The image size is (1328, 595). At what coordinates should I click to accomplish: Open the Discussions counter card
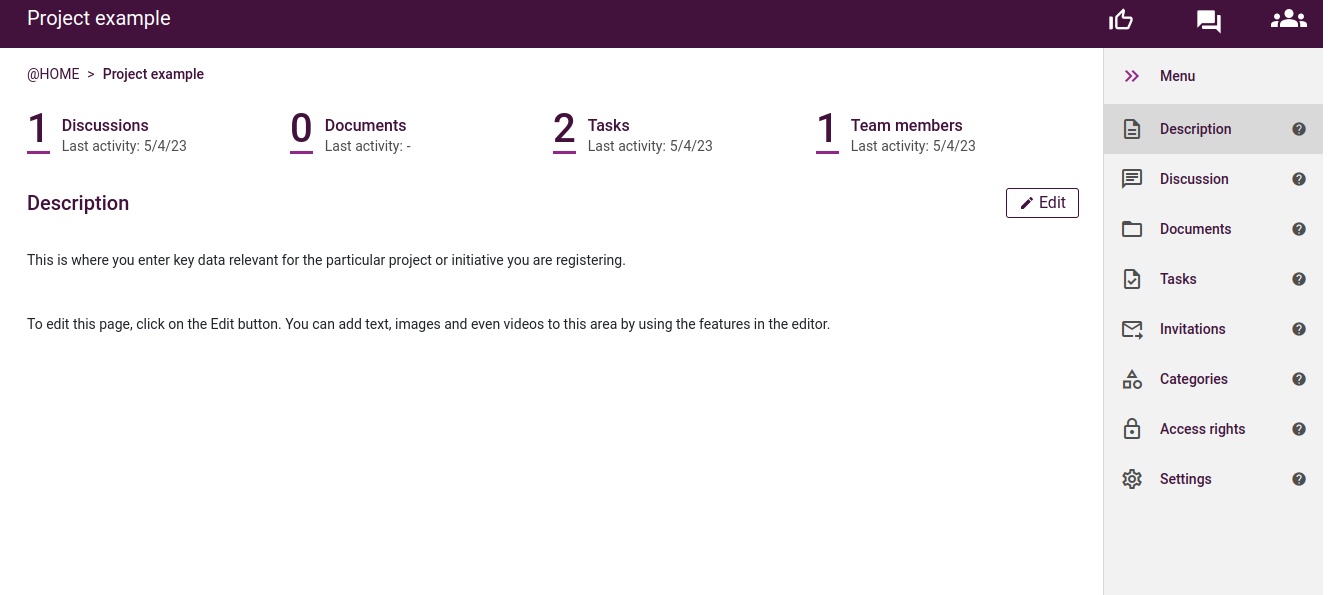click(107, 133)
